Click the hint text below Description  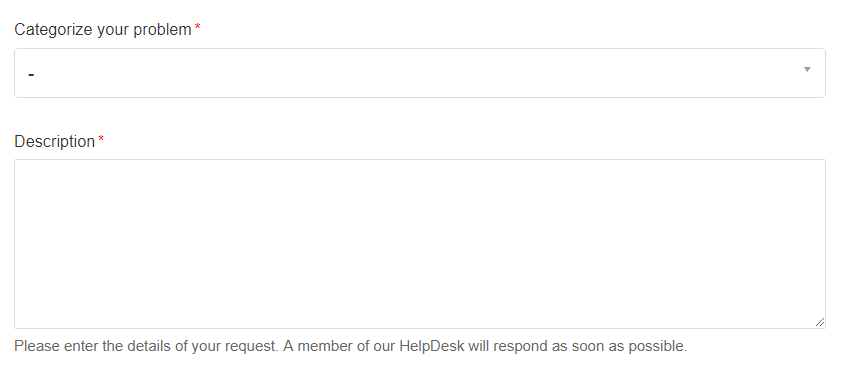(350, 346)
